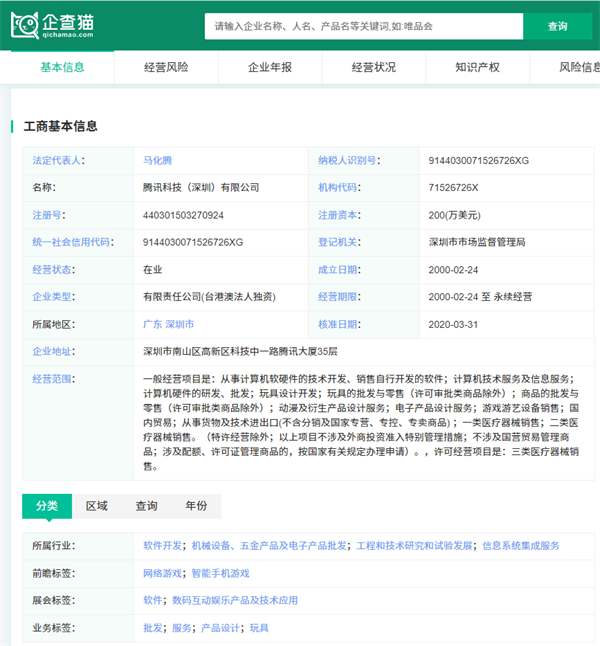The width and height of the screenshot is (600, 646).
Task: Click the 信息系统集成服务 industry link
Action: pyautogui.click(x=521, y=546)
